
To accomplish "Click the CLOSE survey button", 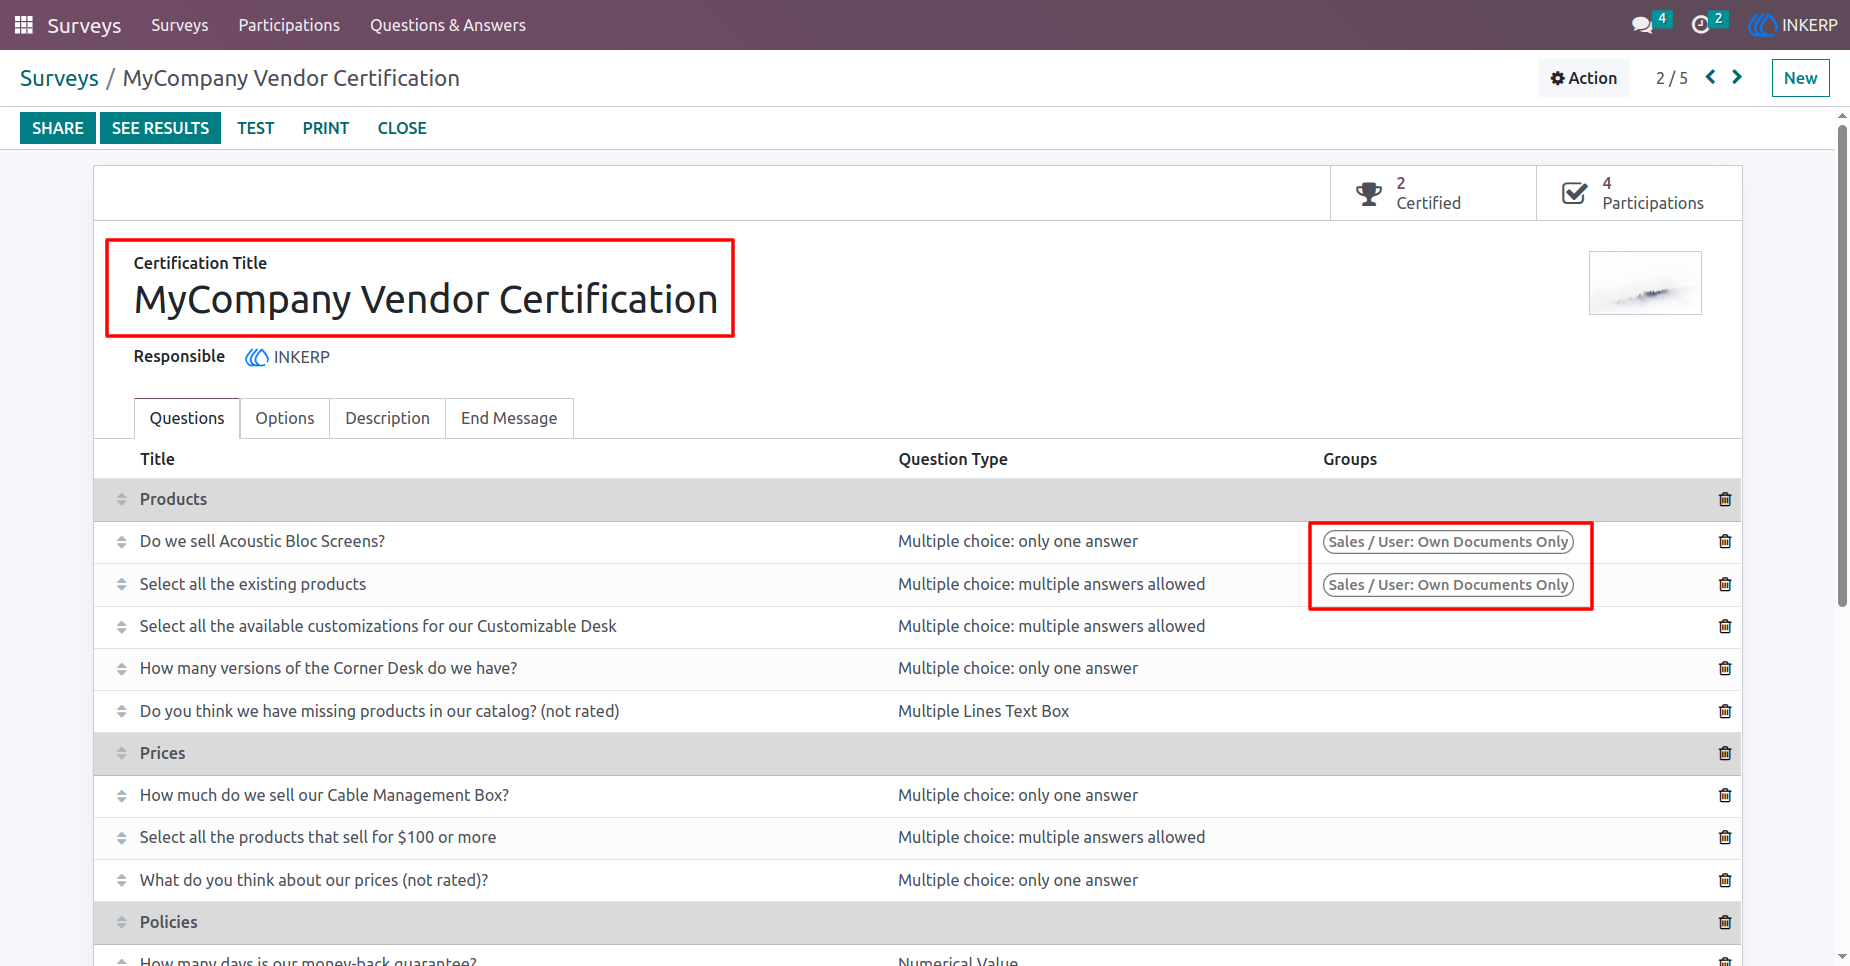I will pyautogui.click(x=402, y=128).
